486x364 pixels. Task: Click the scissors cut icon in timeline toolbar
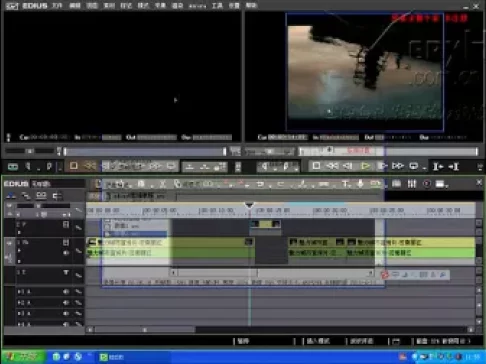click(x=162, y=184)
